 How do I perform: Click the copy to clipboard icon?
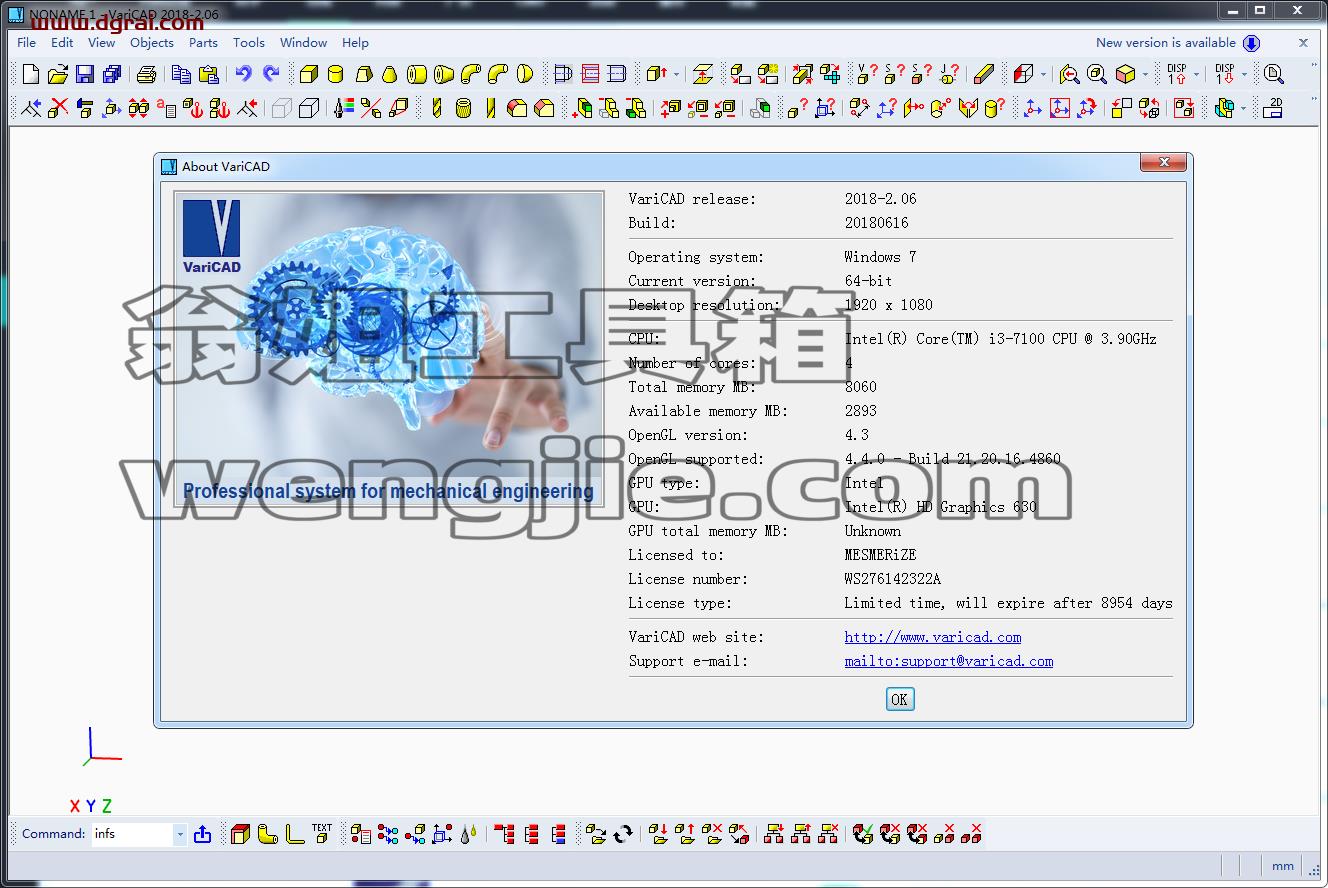click(181, 74)
